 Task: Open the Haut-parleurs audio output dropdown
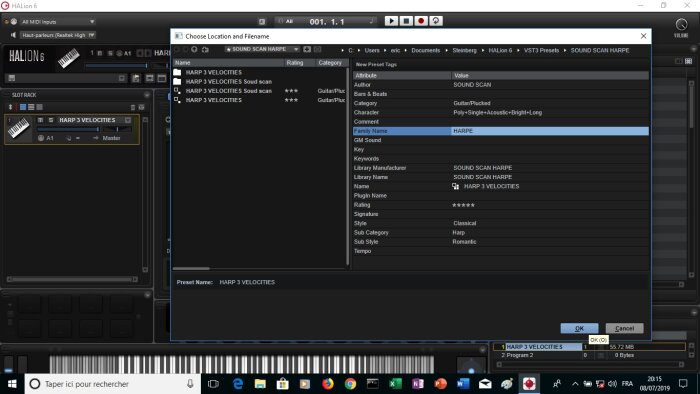pos(57,35)
